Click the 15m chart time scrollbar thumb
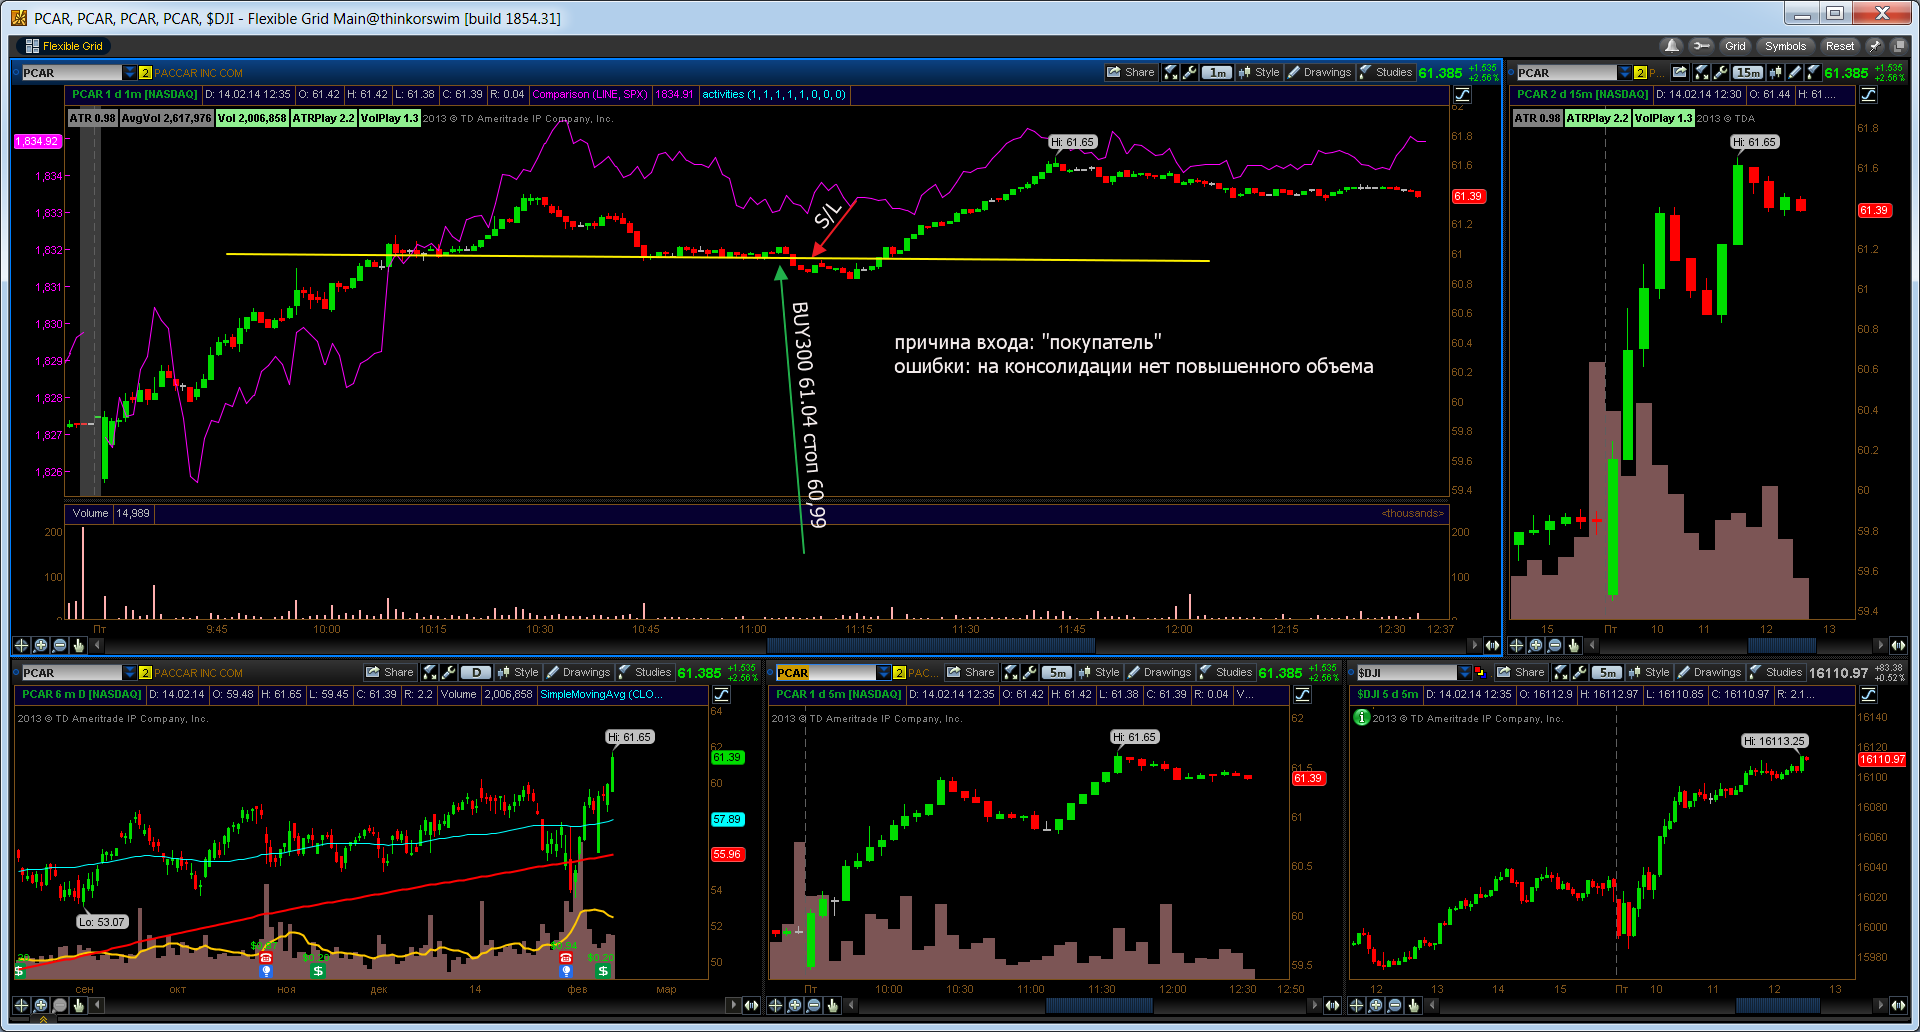Screen dimensions: 1920x1032 coord(1782,645)
